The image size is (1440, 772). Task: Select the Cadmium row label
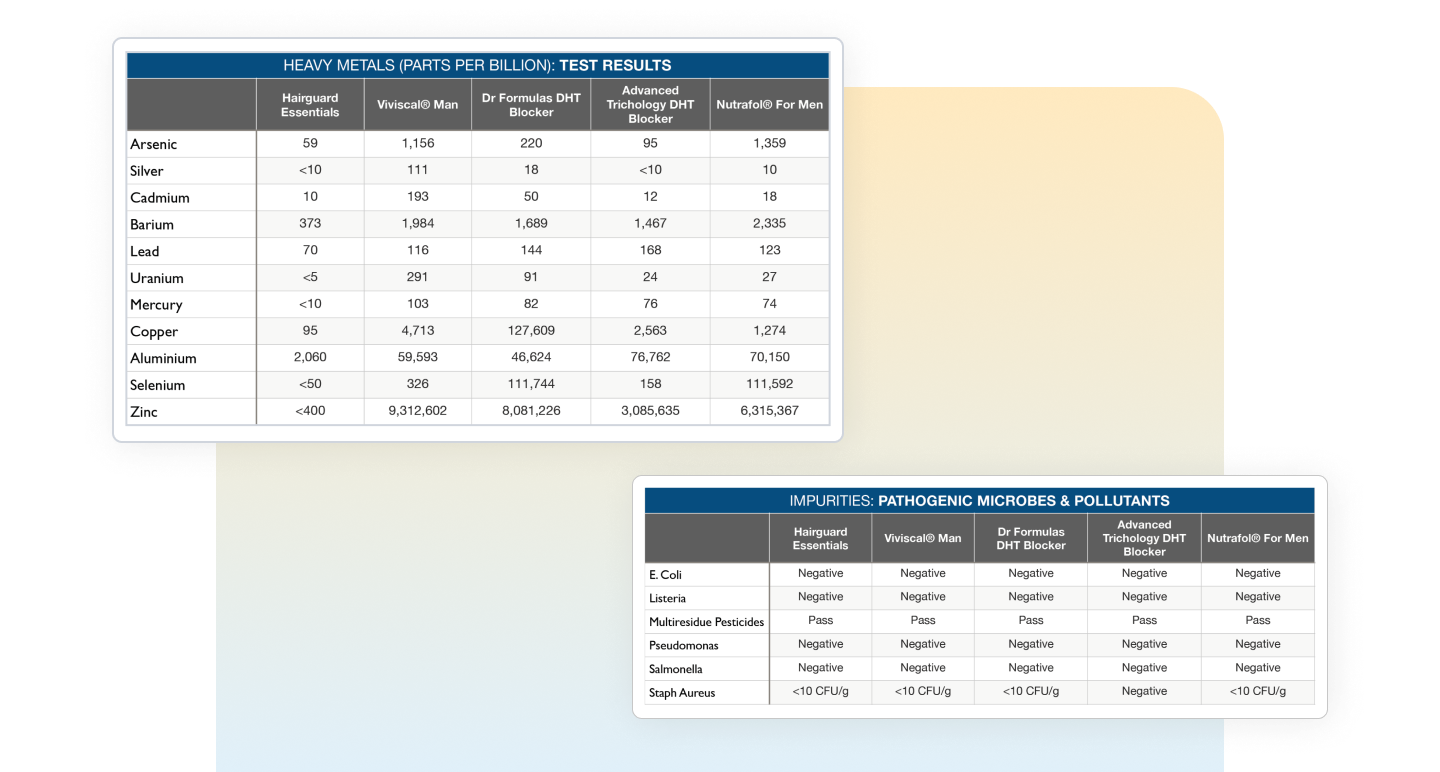tap(160, 198)
